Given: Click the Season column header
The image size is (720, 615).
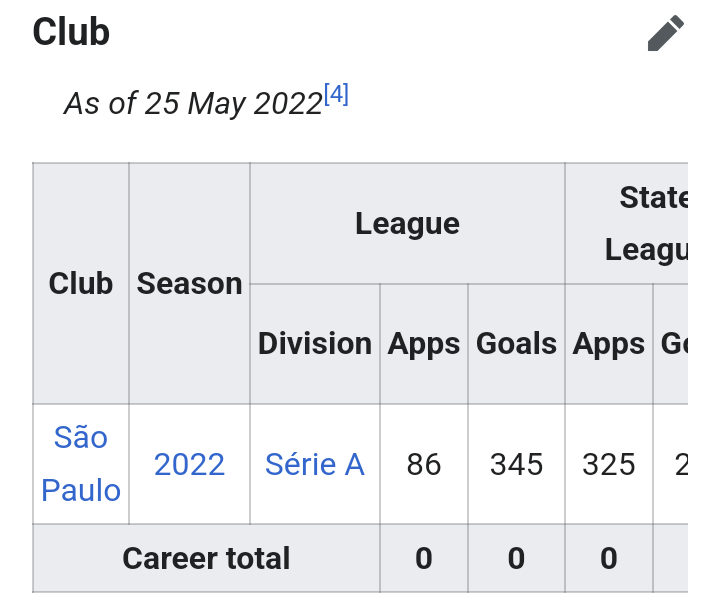Looking at the screenshot, I should [189, 283].
